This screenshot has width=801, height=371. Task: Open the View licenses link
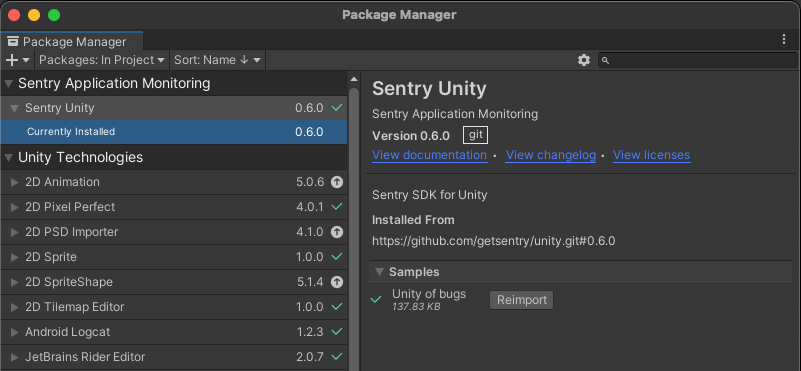point(651,155)
